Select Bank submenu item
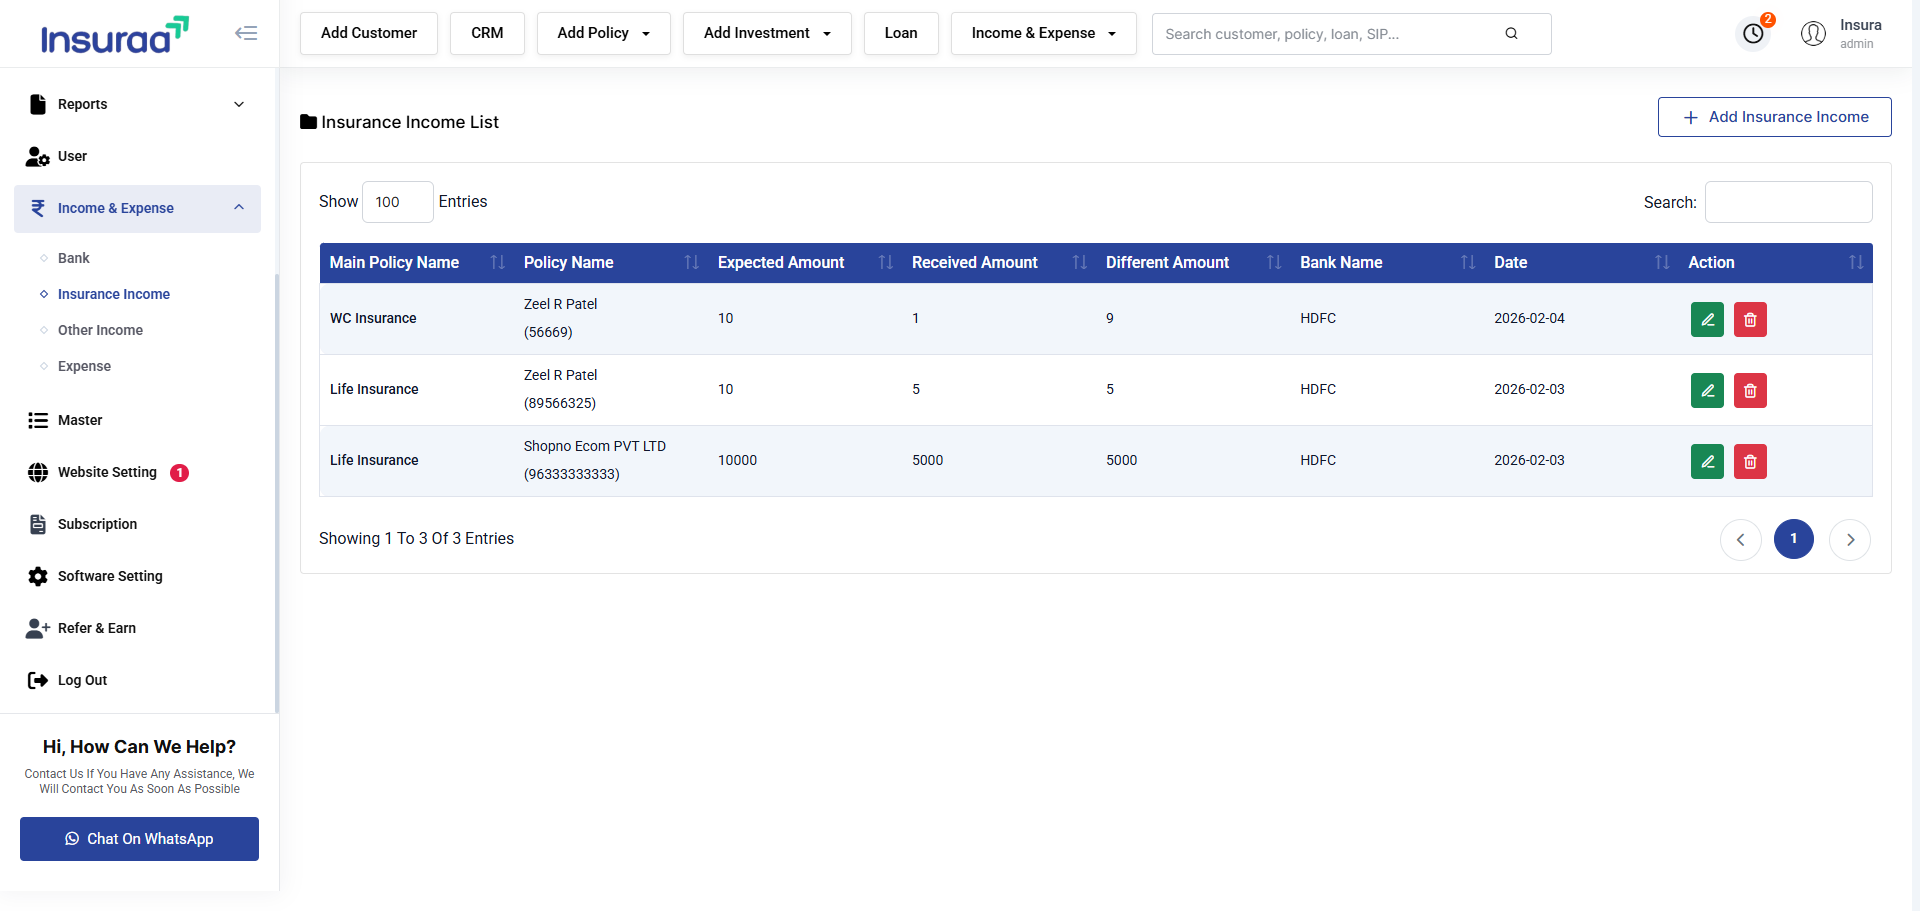 pos(74,258)
